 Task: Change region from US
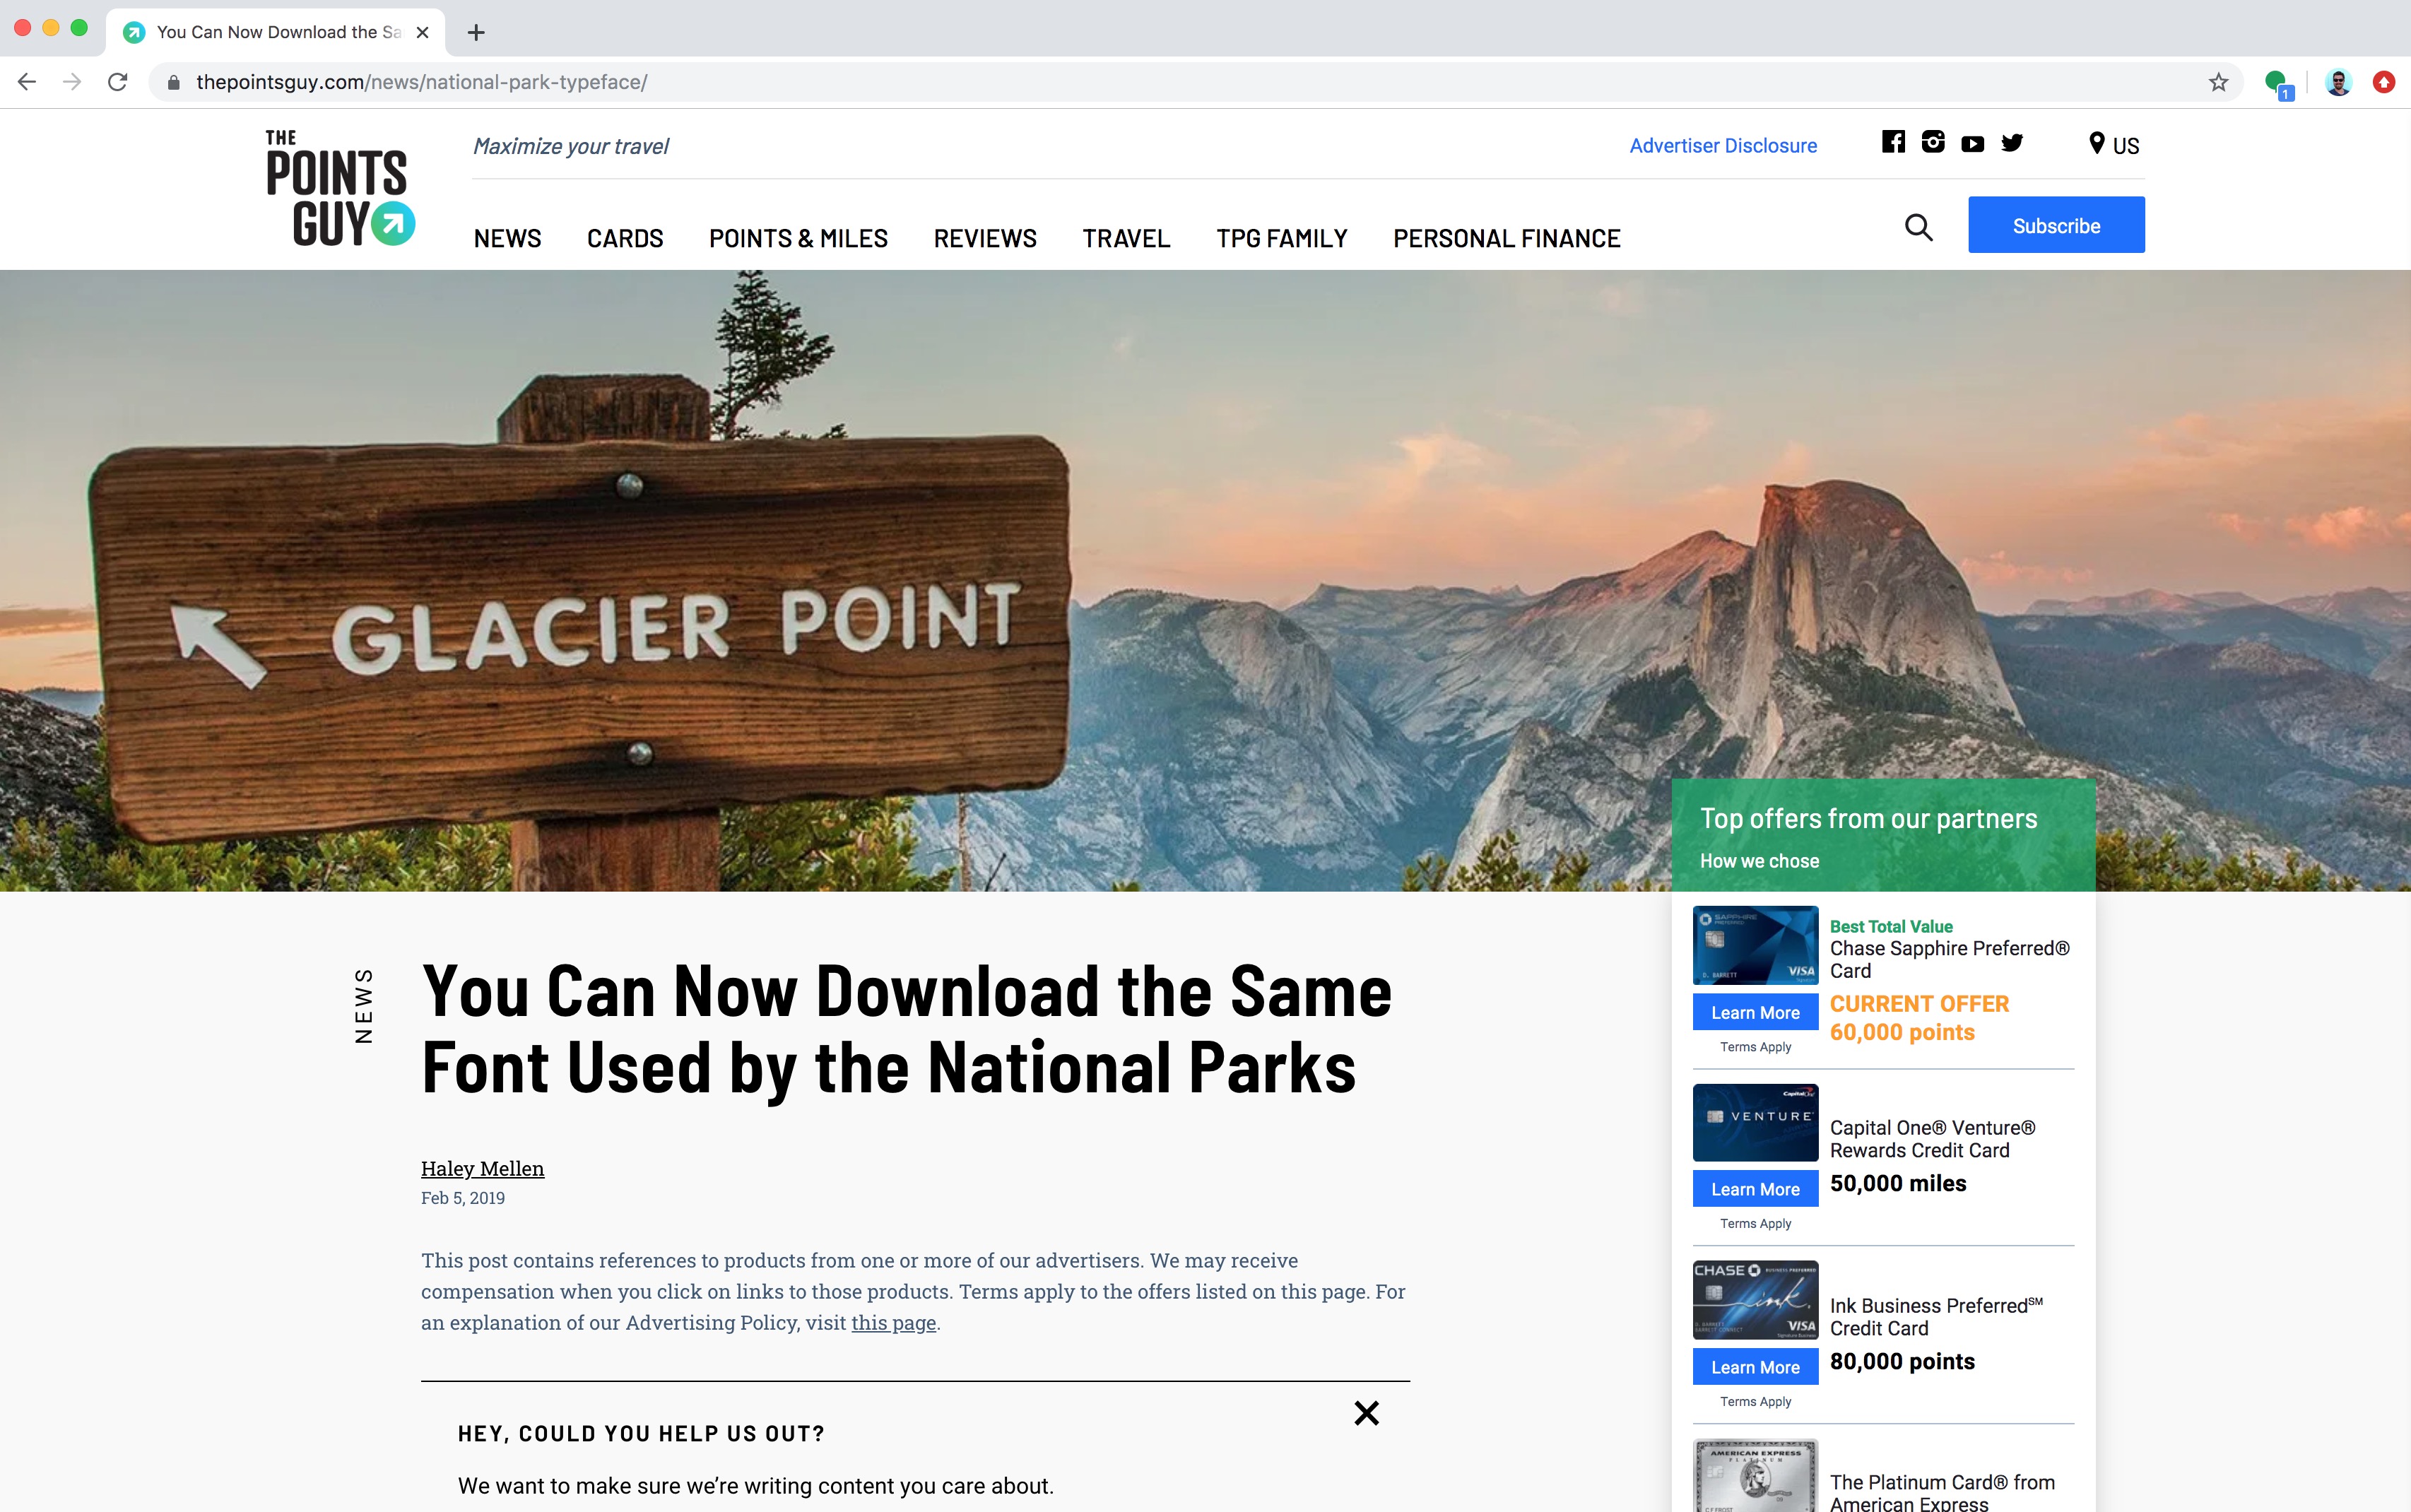pos(2114,145)
